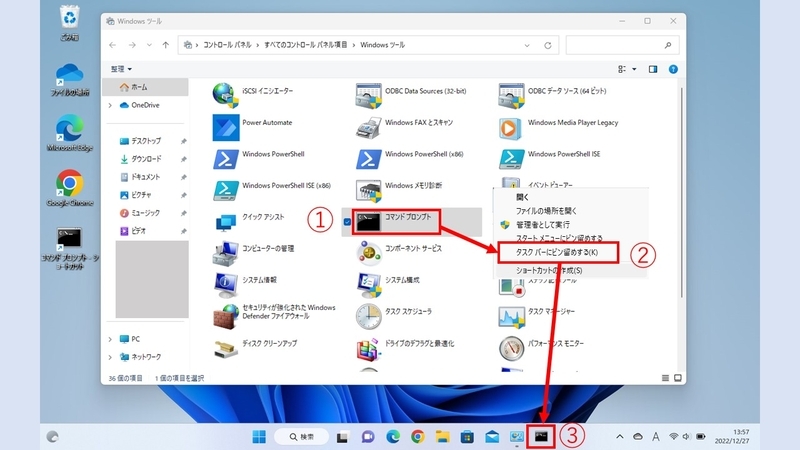Select ODBC データ ソース (64 ビット) icon
This screenshot has width=800, height=450.
[511, 95]
